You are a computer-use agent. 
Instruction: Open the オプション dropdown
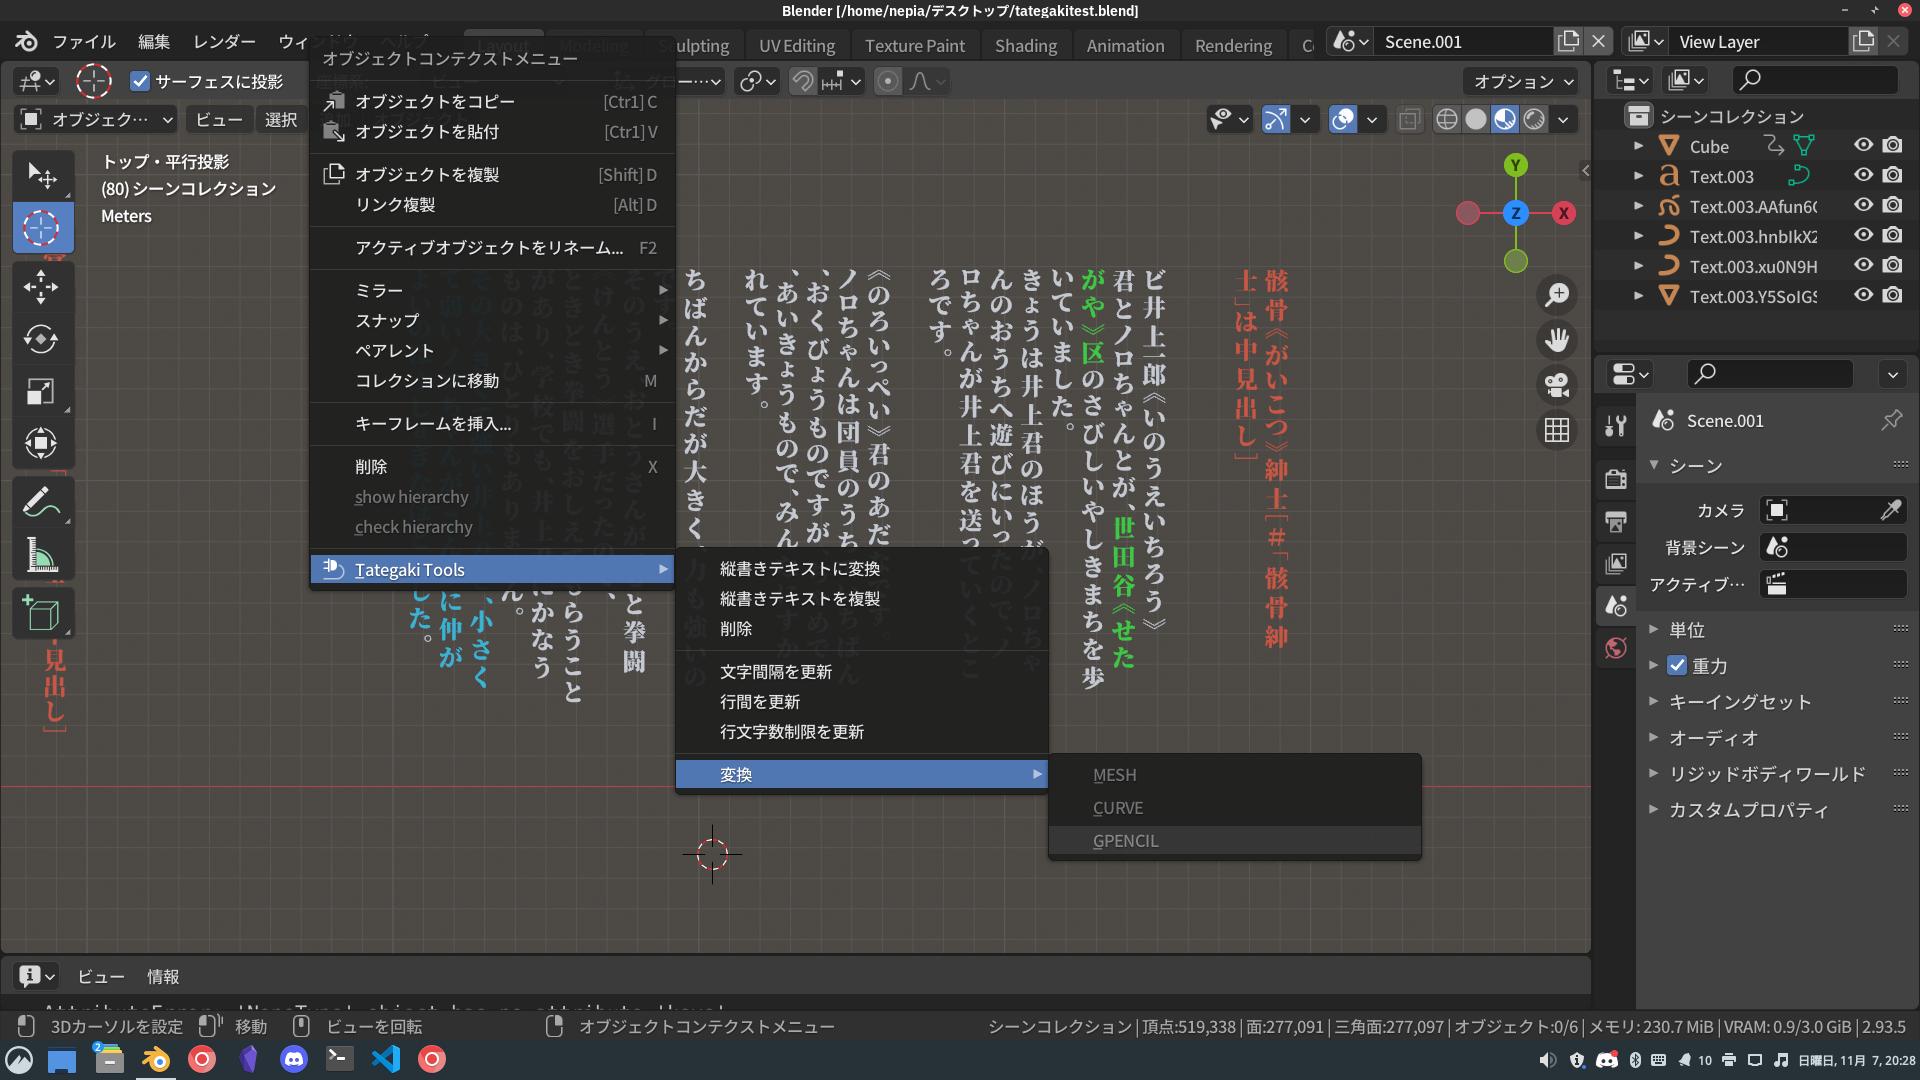1522,82
